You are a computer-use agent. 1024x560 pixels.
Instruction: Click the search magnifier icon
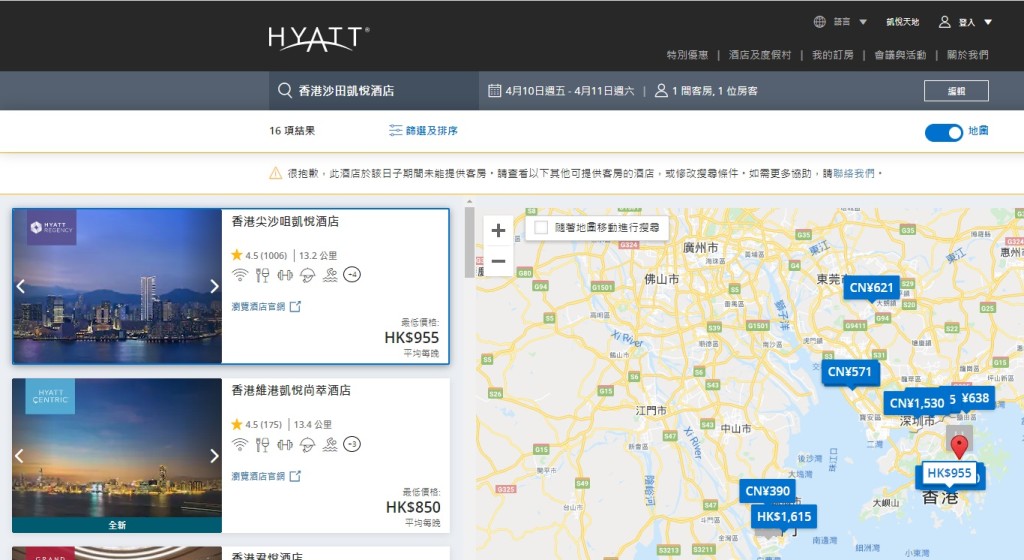coord(285,90)
